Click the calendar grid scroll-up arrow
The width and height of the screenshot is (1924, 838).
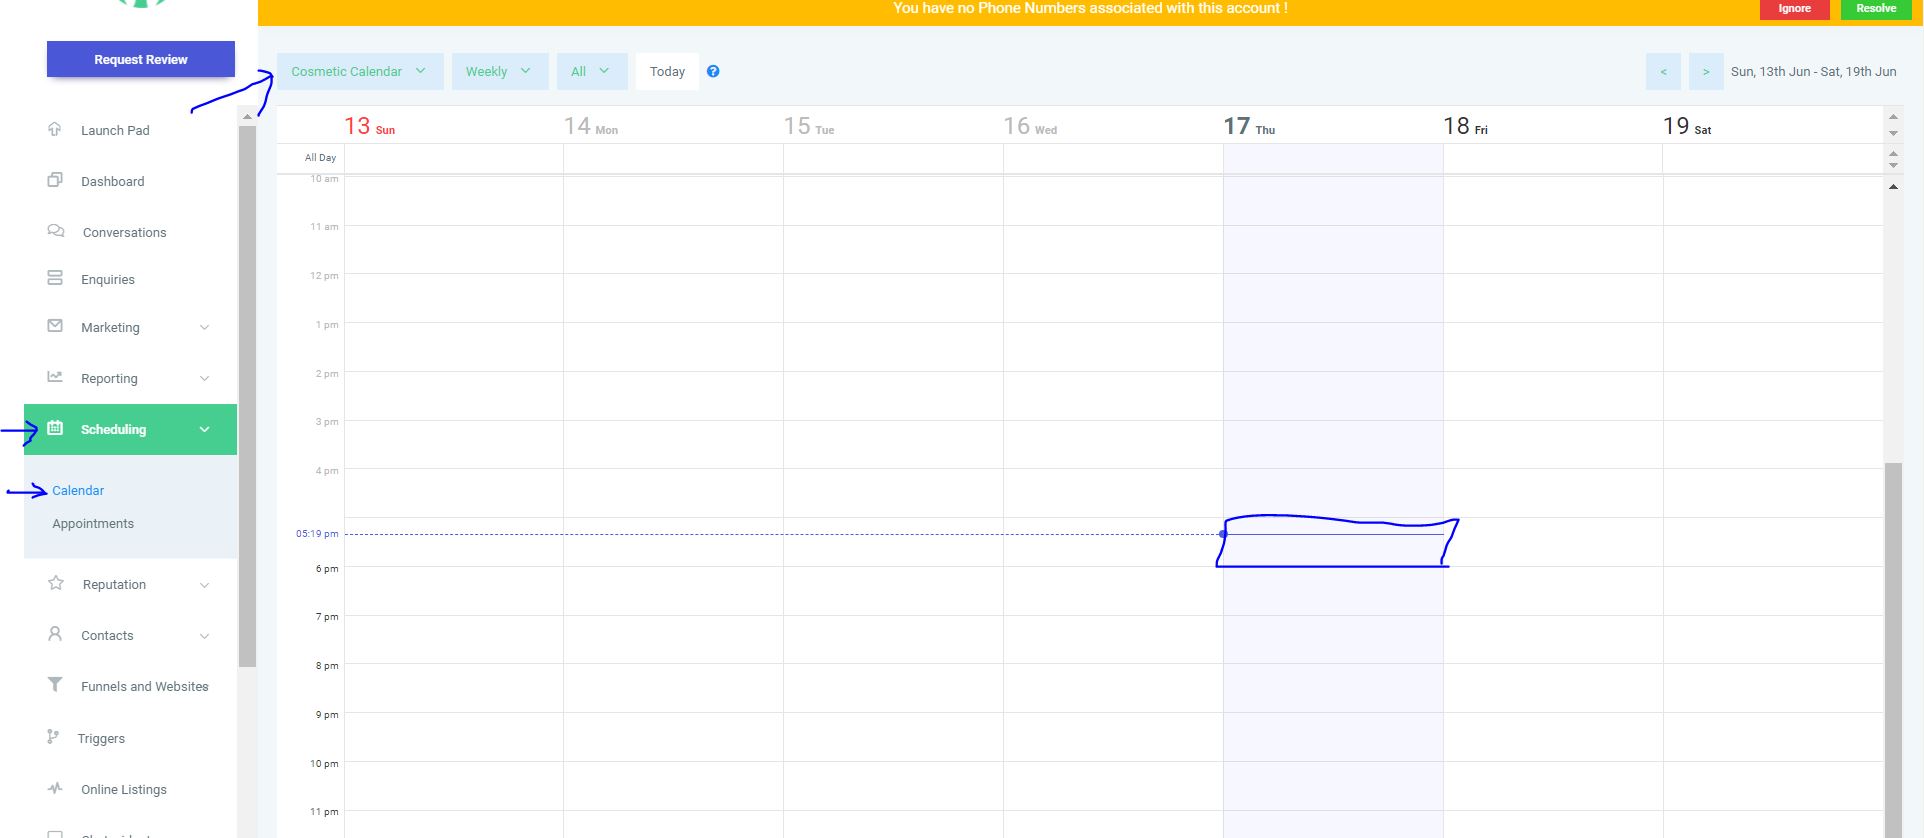tap(1893, 187)
